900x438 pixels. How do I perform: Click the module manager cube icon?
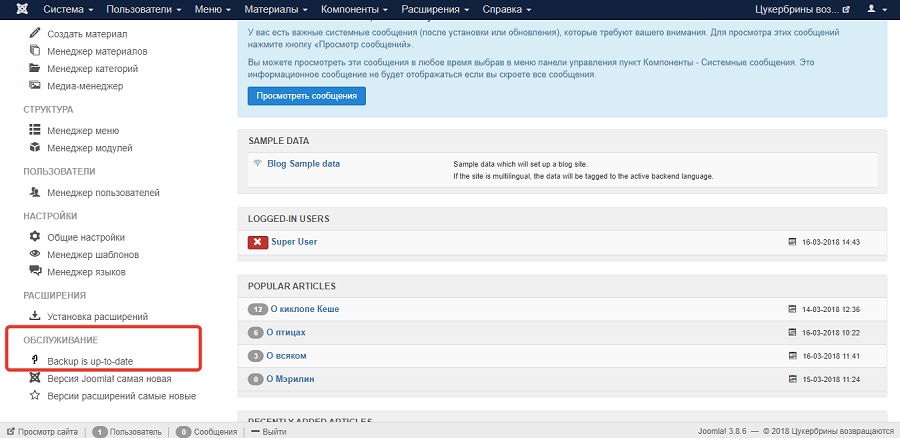pyautogui.click(x=35, y=148)
